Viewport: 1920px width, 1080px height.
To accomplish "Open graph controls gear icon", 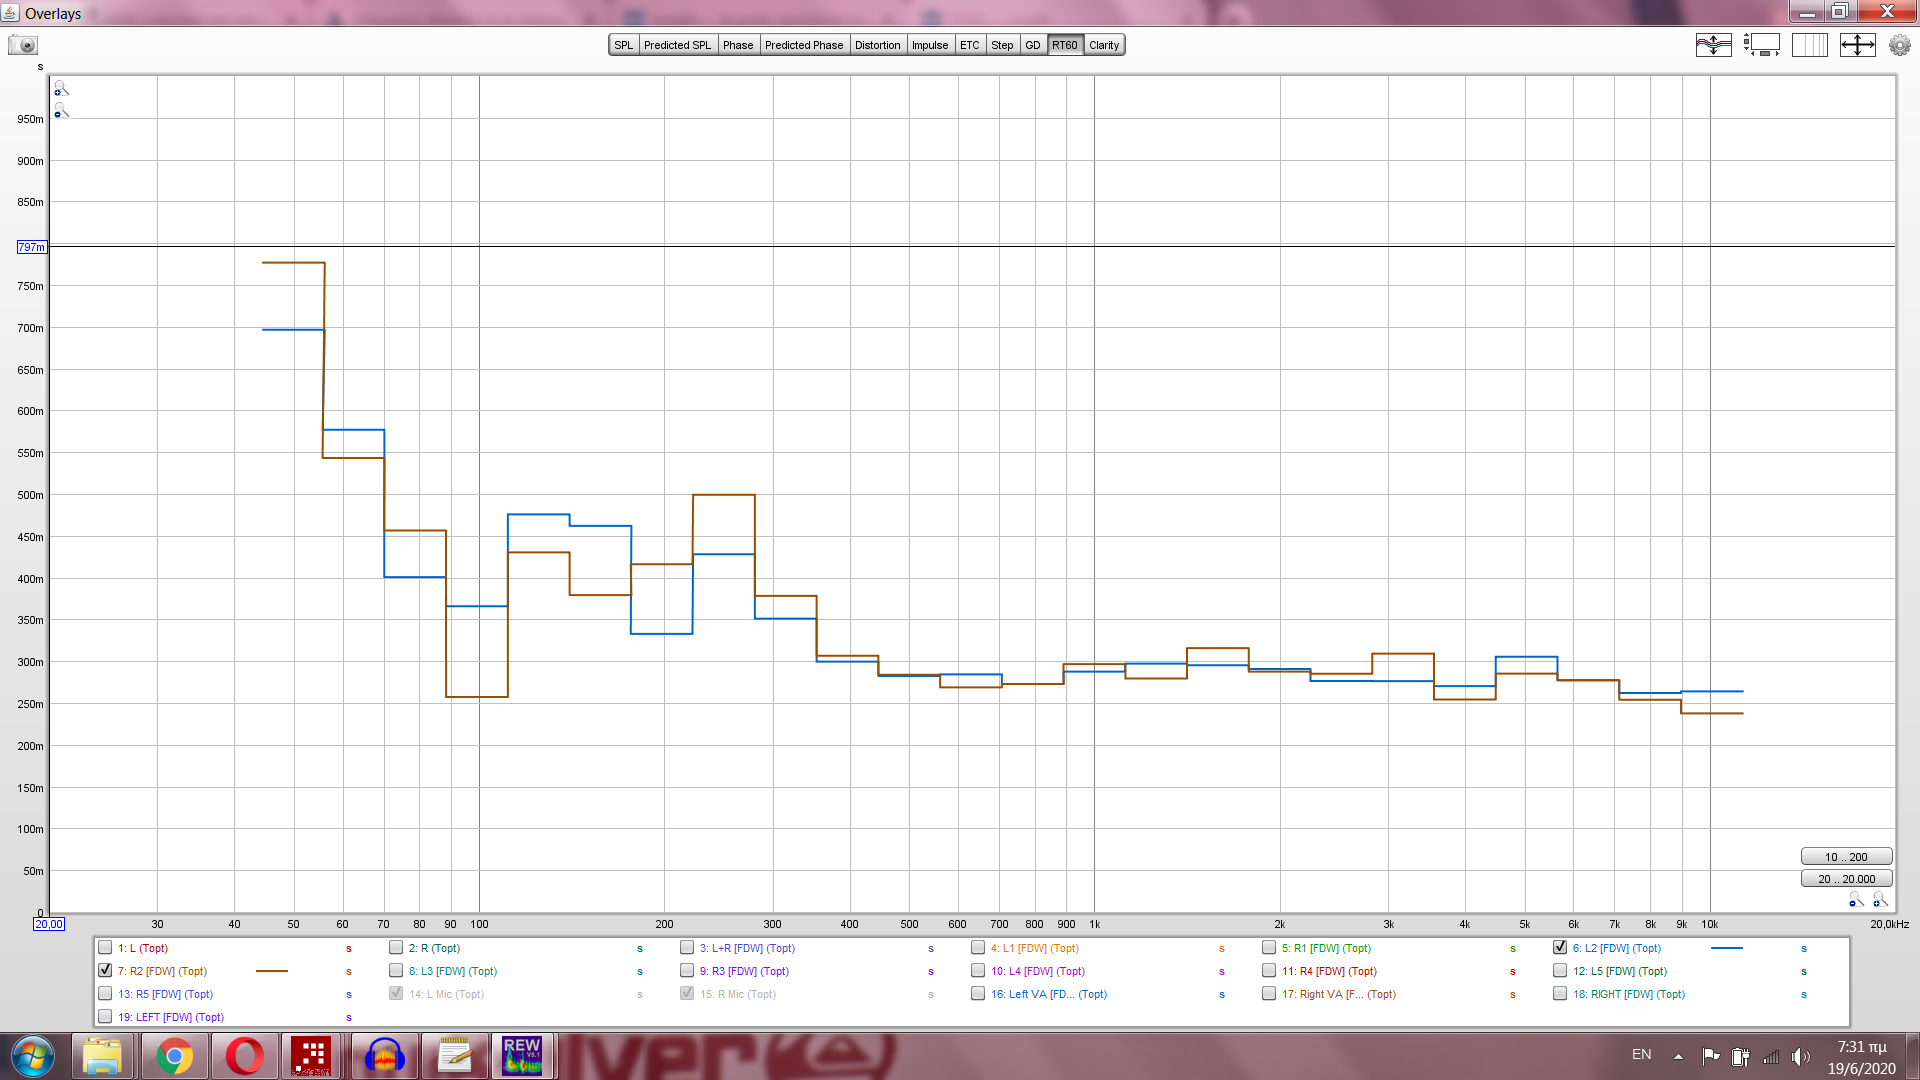I will 1899,45.
